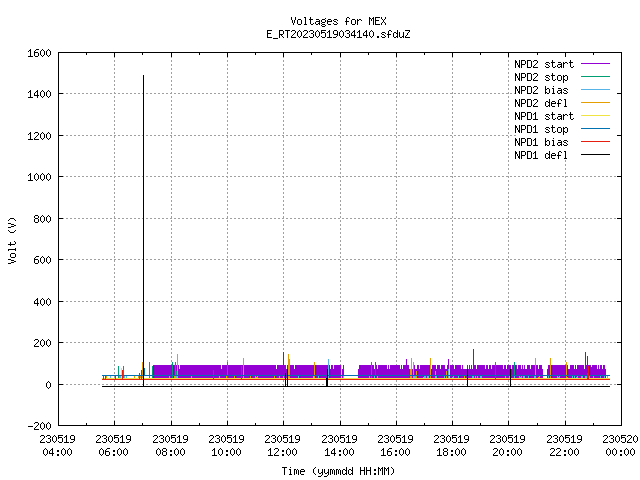Screen dimensions: 640x480
Task: Click the '230519 12:00' x-axis tick label
Action: (x=282, y=445)
